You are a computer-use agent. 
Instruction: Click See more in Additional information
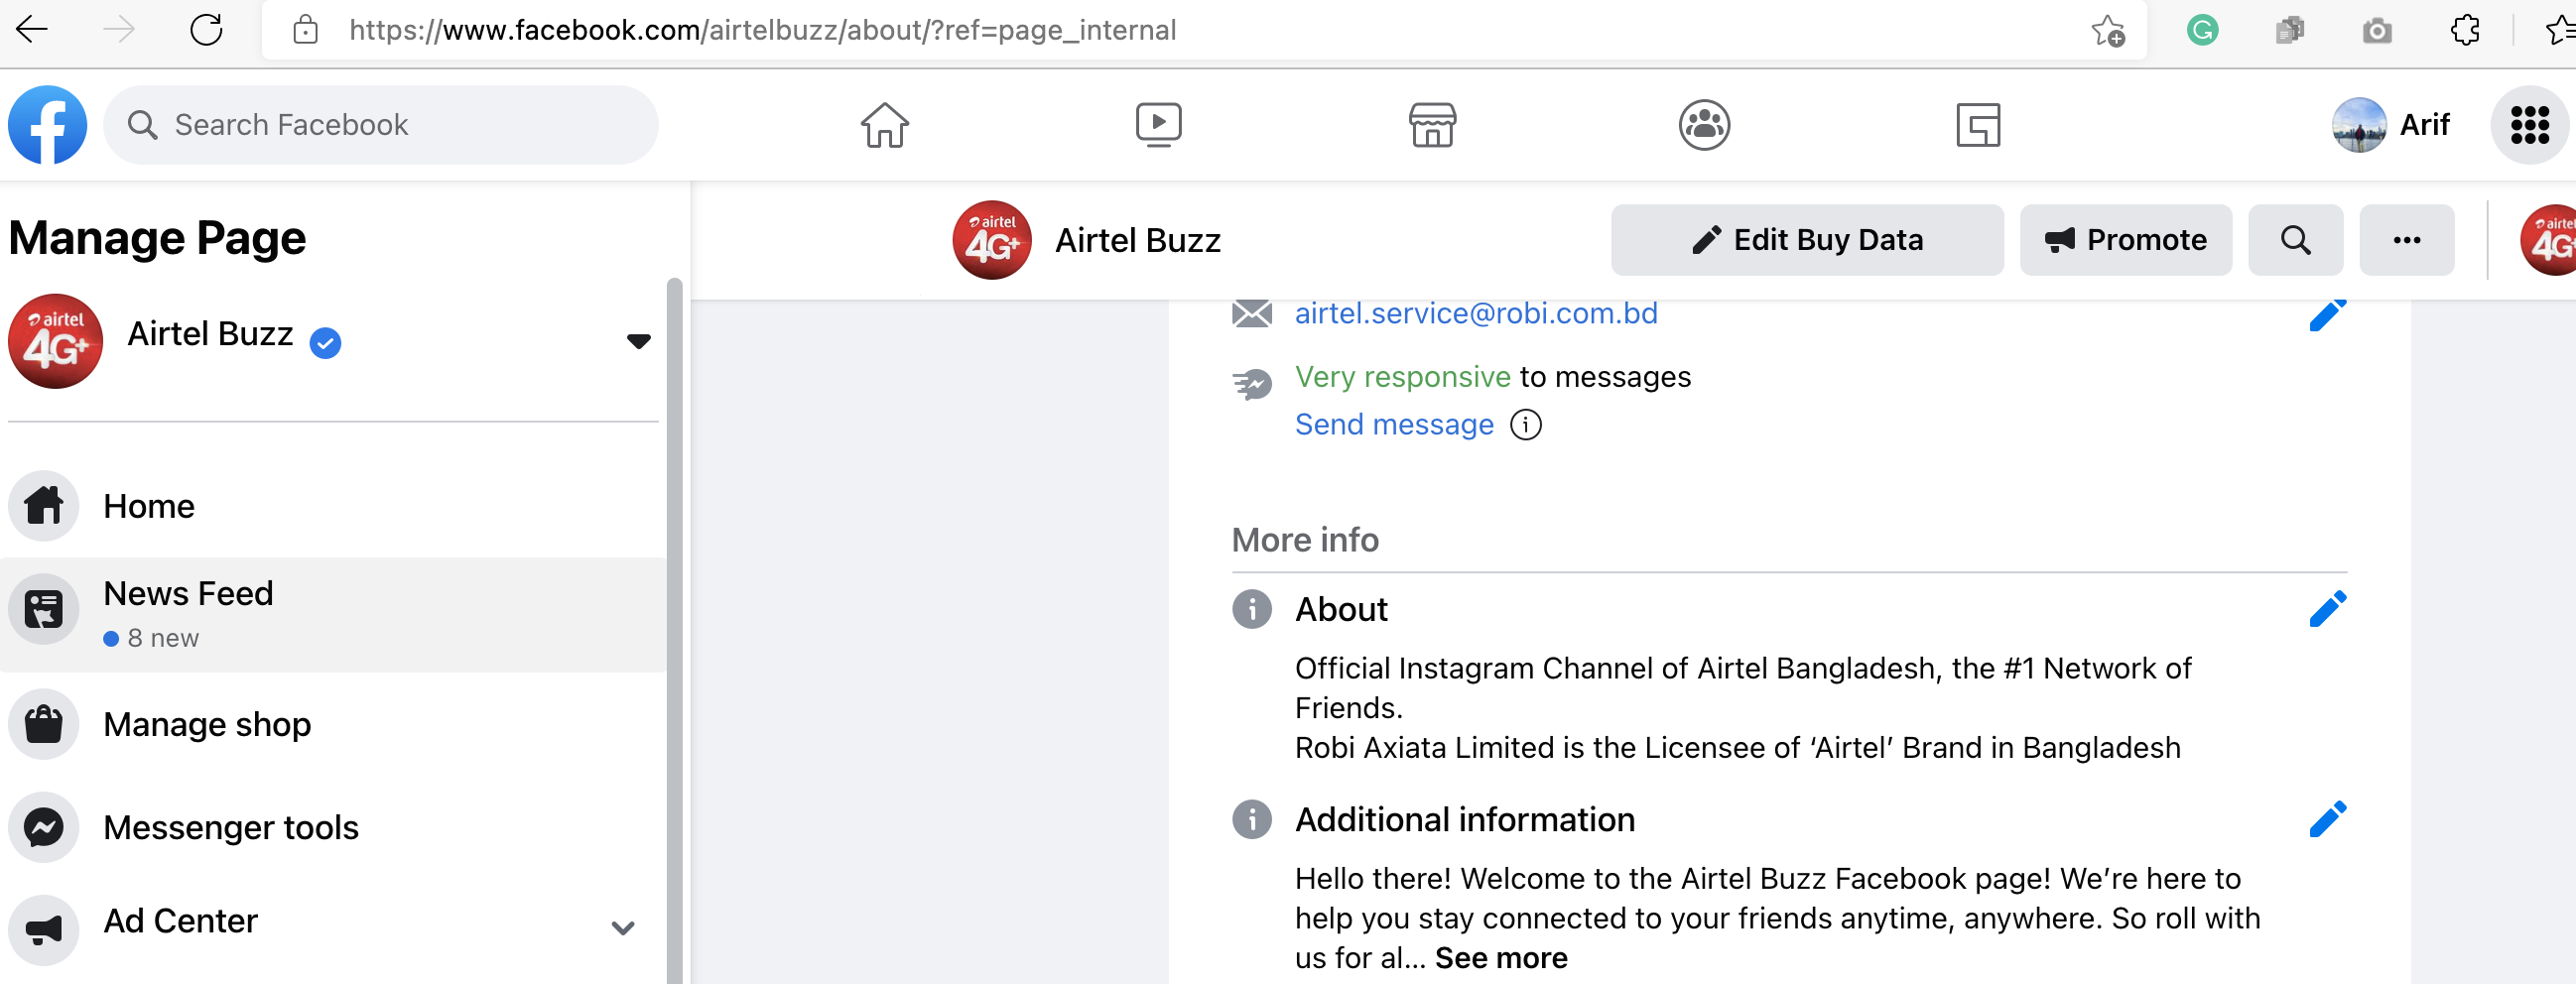(1501, 958)
